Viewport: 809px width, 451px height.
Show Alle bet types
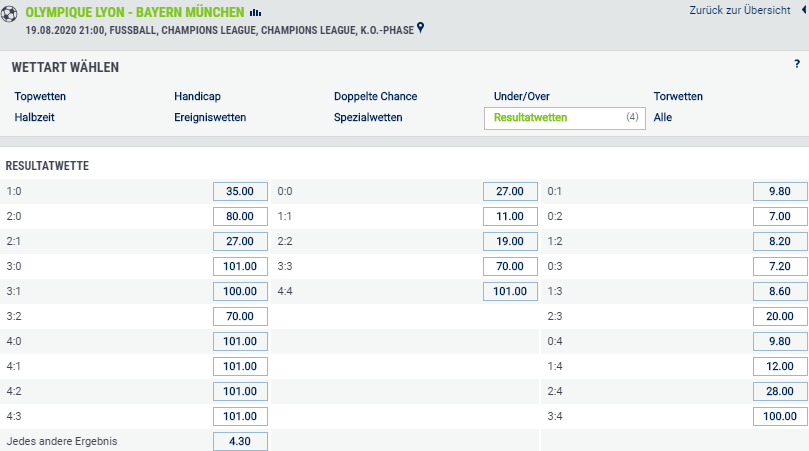[662, 118]
